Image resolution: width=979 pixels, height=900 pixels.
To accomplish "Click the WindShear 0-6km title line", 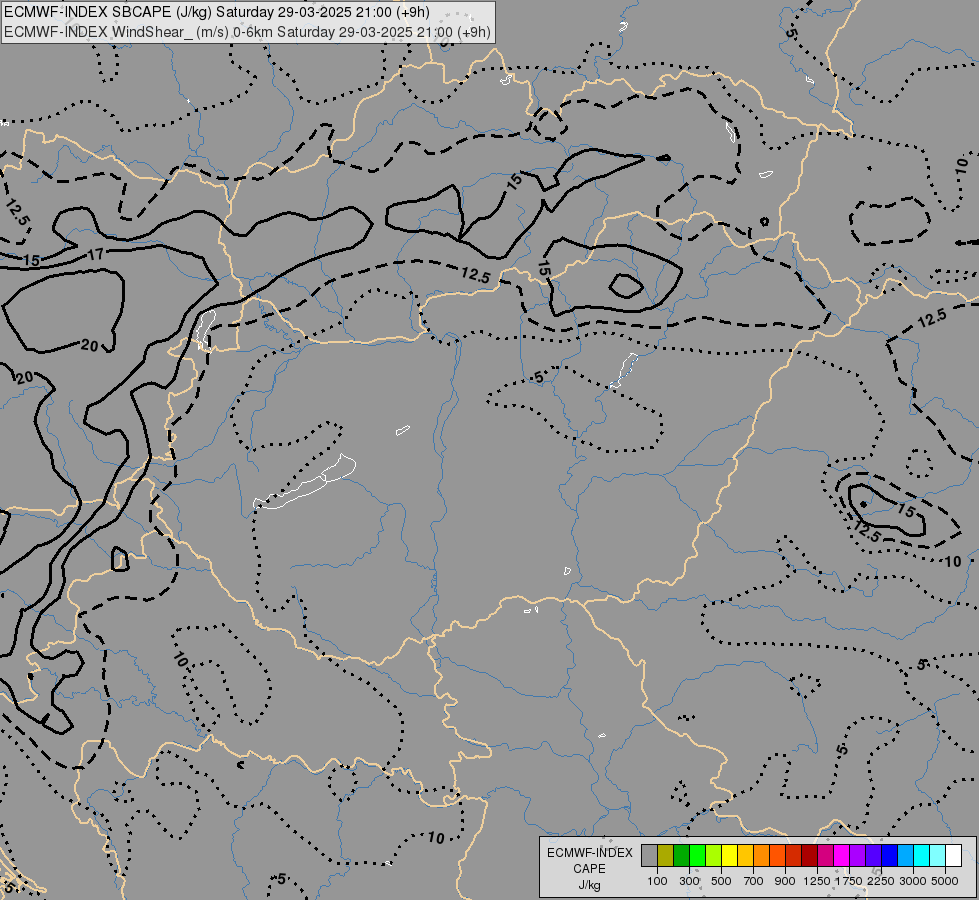I will tap(247, 32).
